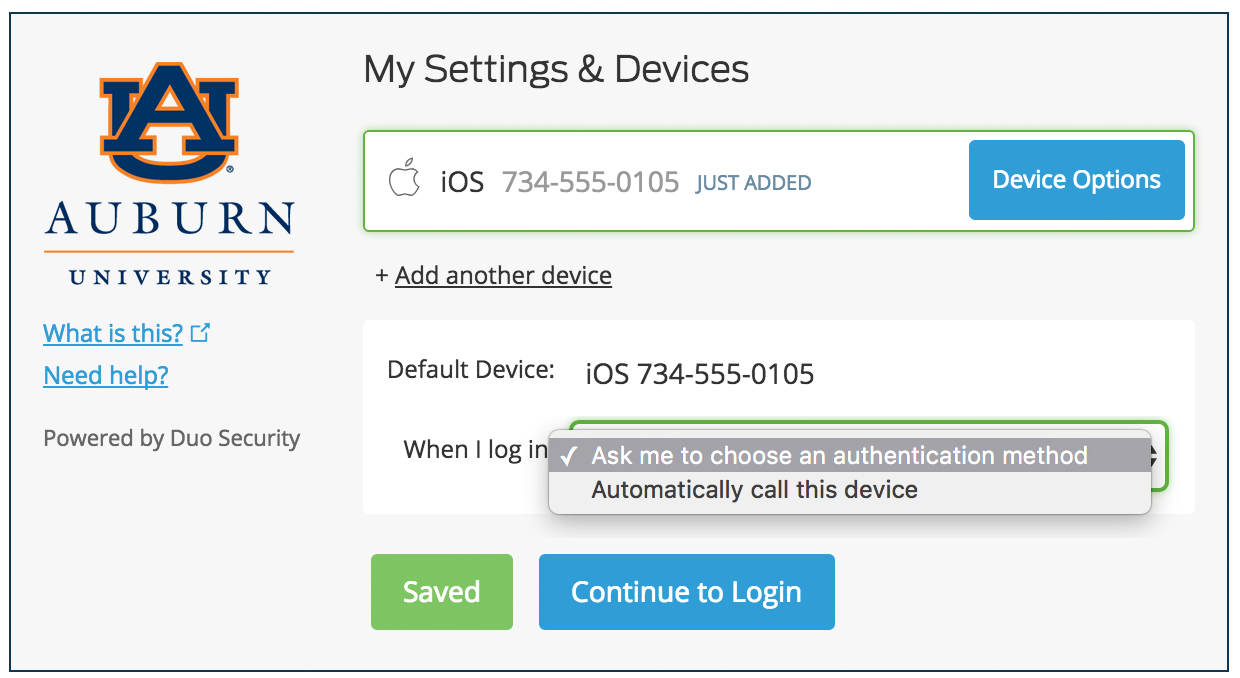This screenshot has width=1240, height=678.
Task: Click the arrows at the dropdown's right edge
Action: click(x=1158, y=456)
